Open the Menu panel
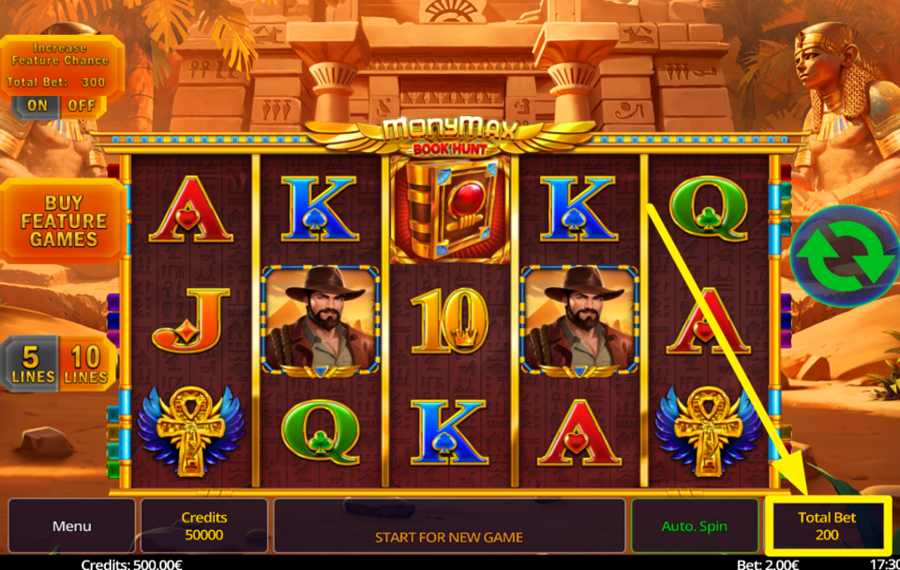The height and width of the screenshot is (570, 900). pyautogui.click(x=72, y=526)
